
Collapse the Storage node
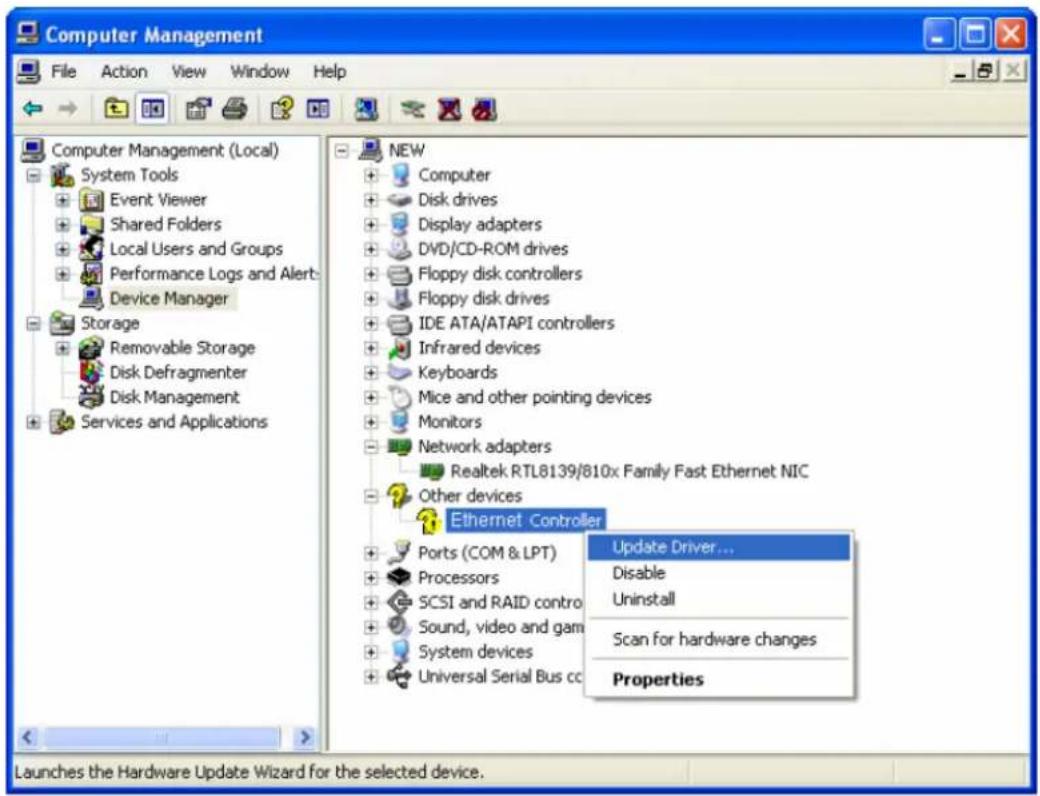pyautogui.click(x=33, y=323)
